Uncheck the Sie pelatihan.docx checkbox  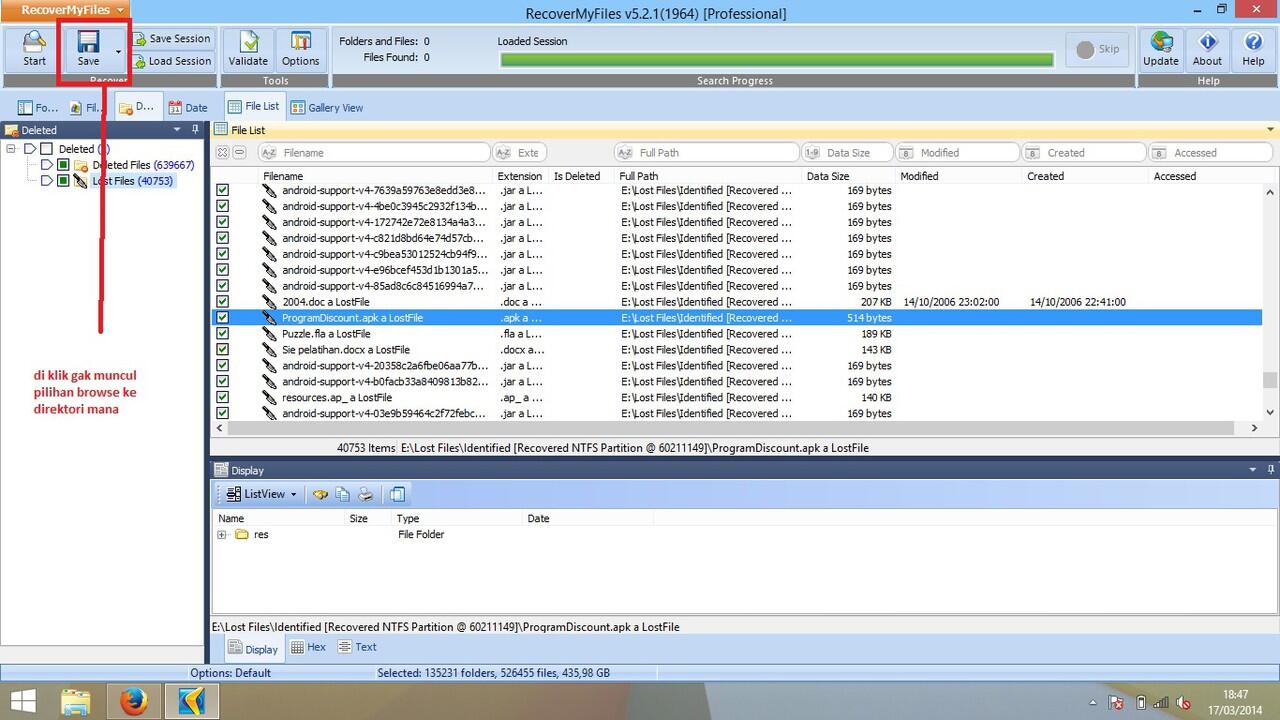[223, 349]
